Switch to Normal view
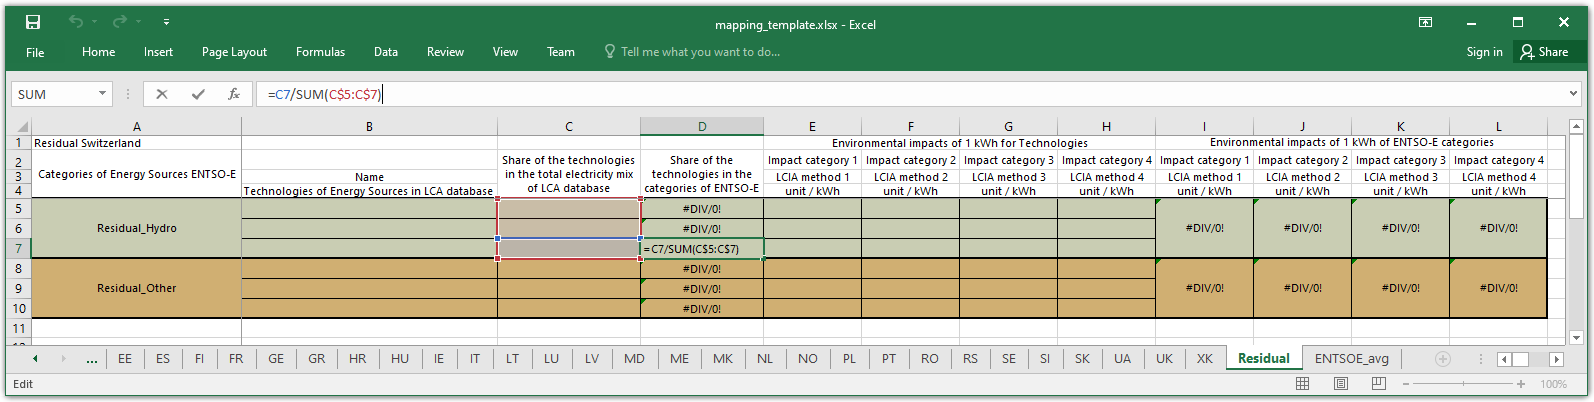The image size is (1594, 402). coord(1303,384)
